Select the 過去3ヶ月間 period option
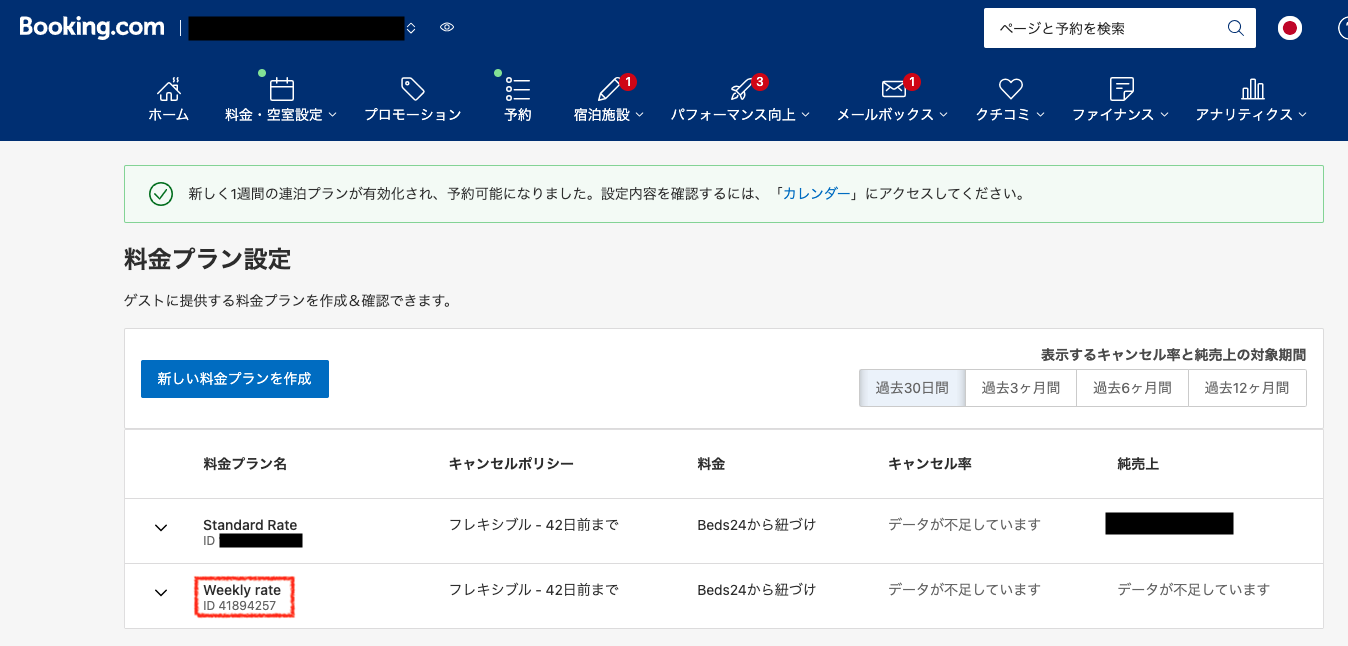The image size is (1348, 646). coord(1020,388)
